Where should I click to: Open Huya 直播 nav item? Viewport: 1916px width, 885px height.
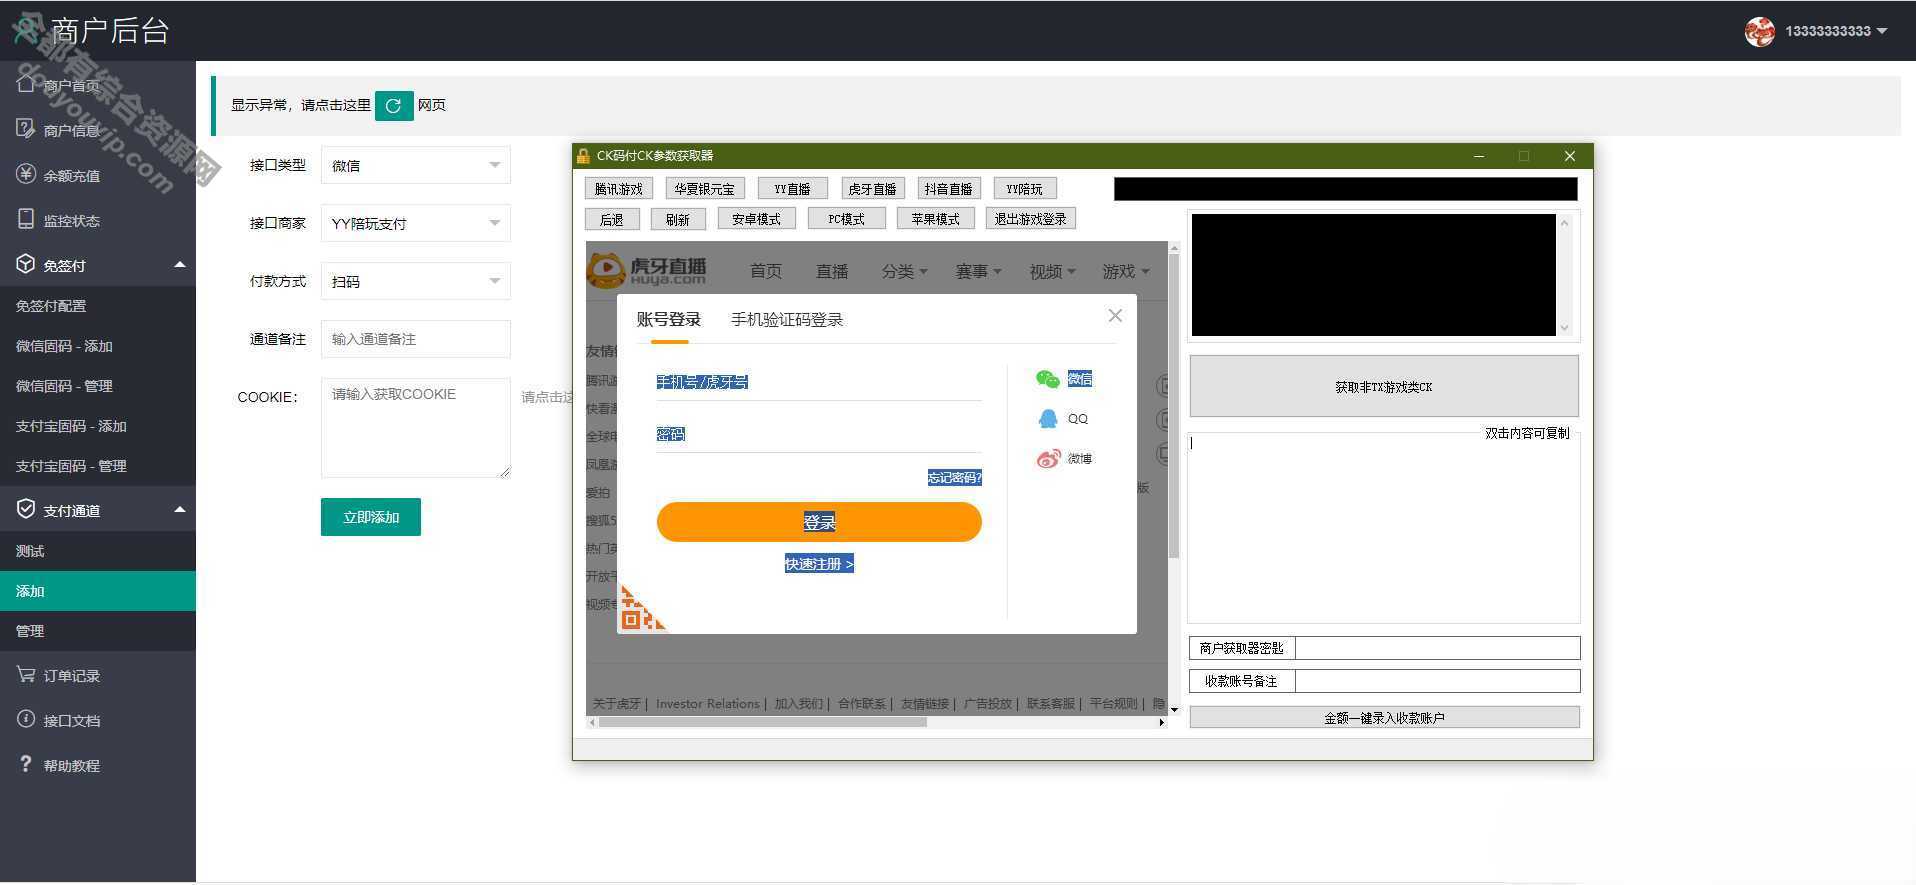coord(832,271)
